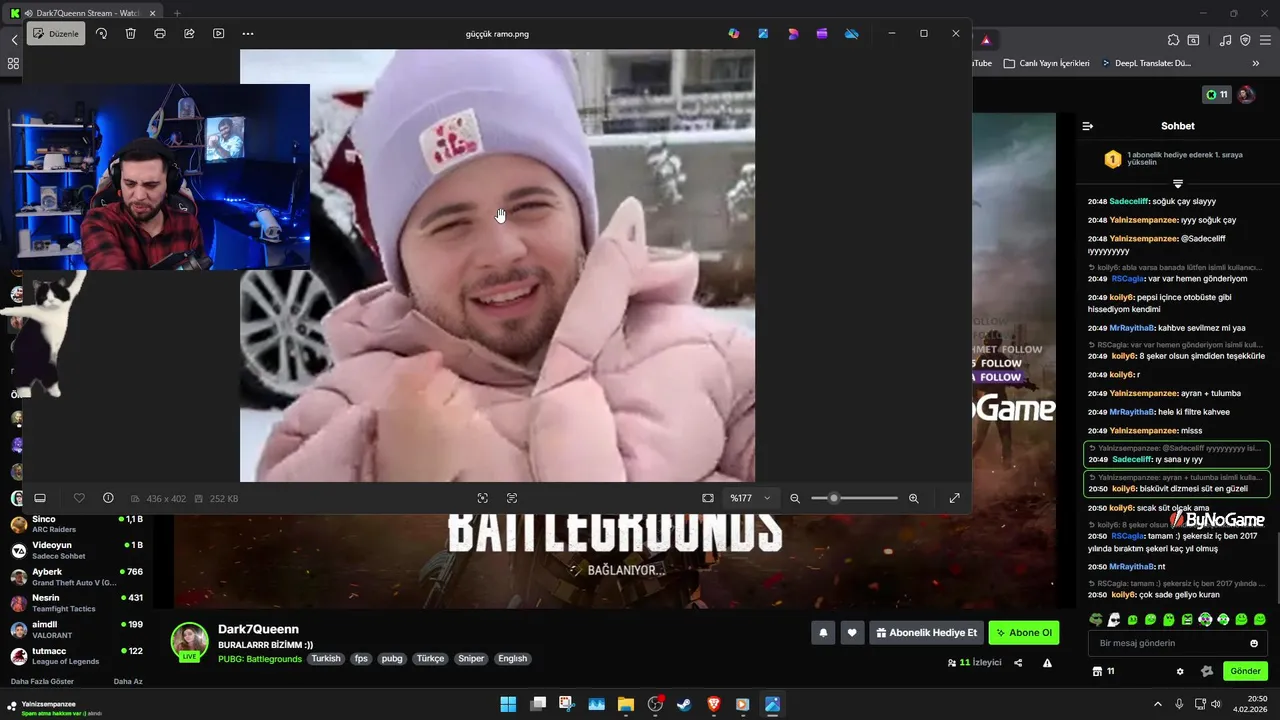Click Daha Fazla Göster in sidebar
1280x720 pixels.
pos(42,681)
